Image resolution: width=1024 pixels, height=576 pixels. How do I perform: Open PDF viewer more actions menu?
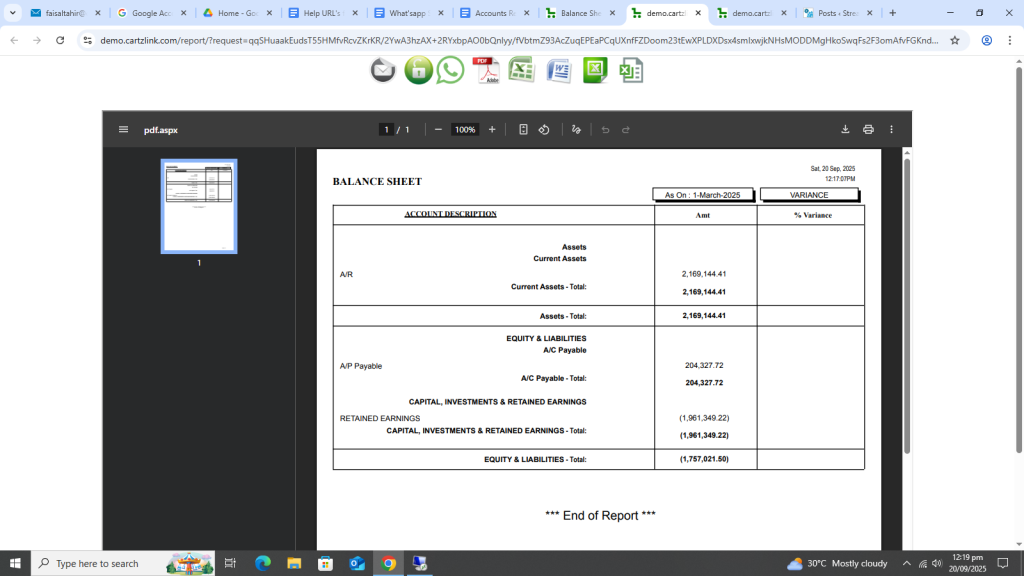click(x=891, y=129)
